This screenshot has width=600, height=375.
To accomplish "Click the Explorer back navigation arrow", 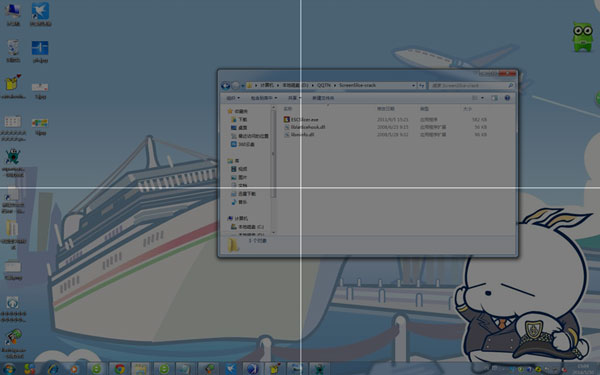I will pos(225,85).
